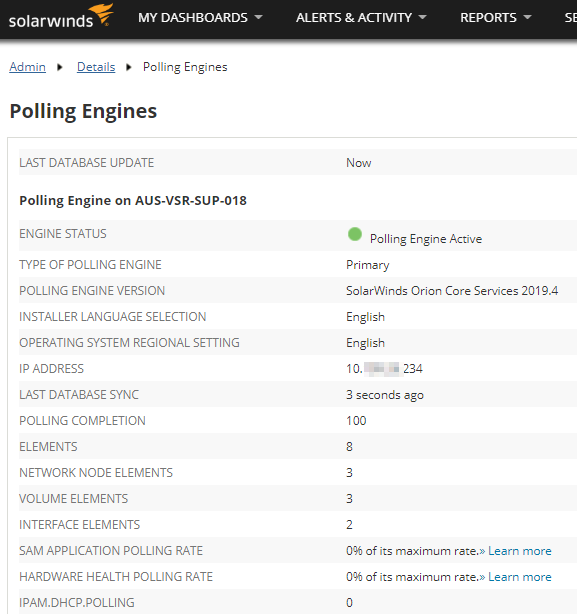The height and width of the screenshot is (614, 577).
Task: Select the 'Polling Engine on AUS-VSR-SUP-018' heading
Action: (x=133, y=200)
